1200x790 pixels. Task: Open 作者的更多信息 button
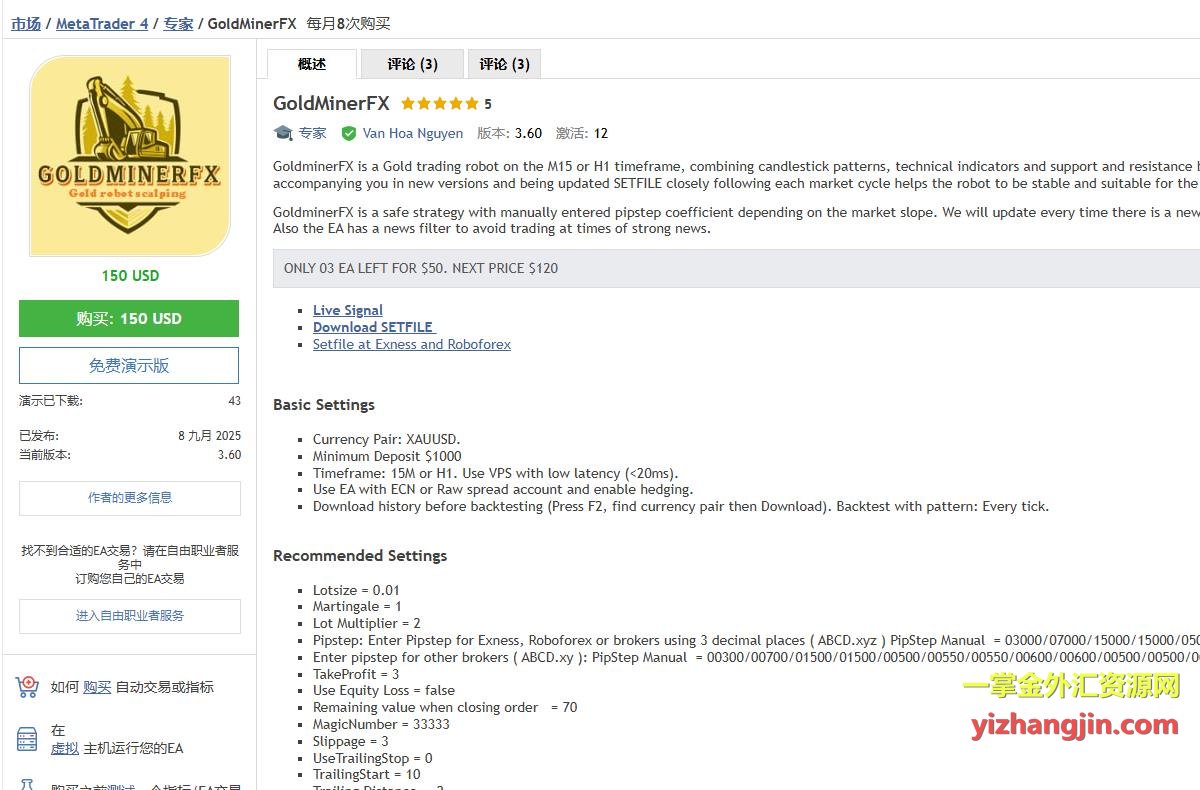click(x=130, y=498)
